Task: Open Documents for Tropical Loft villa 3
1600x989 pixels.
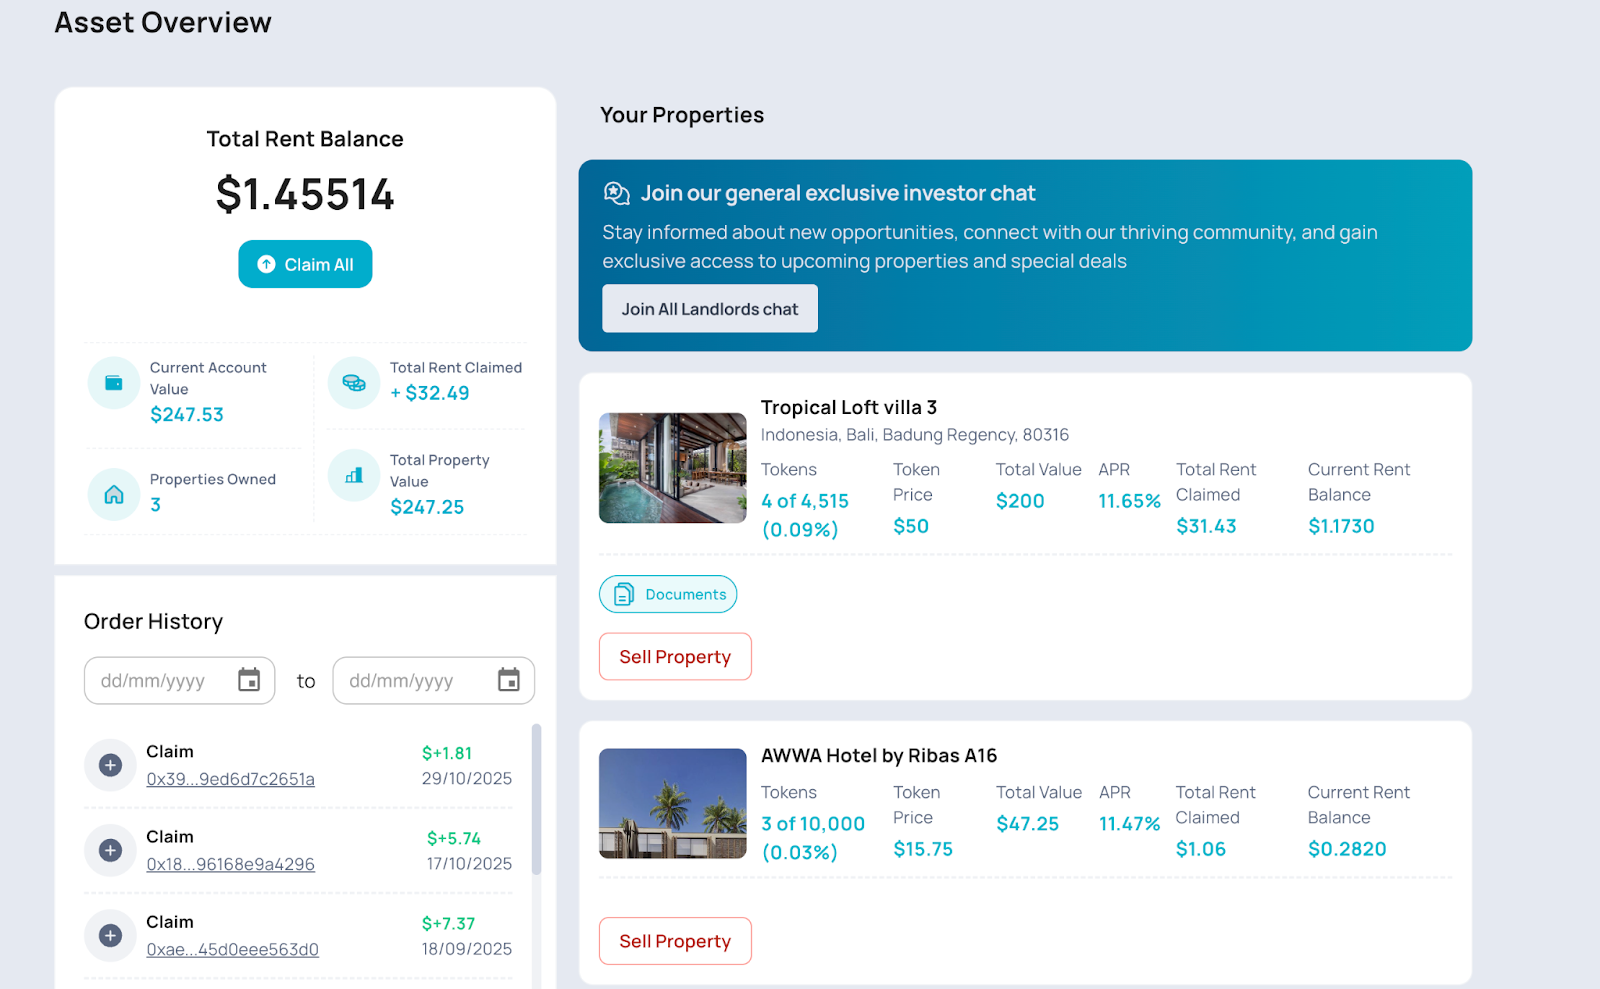Action: coord(668,594)
